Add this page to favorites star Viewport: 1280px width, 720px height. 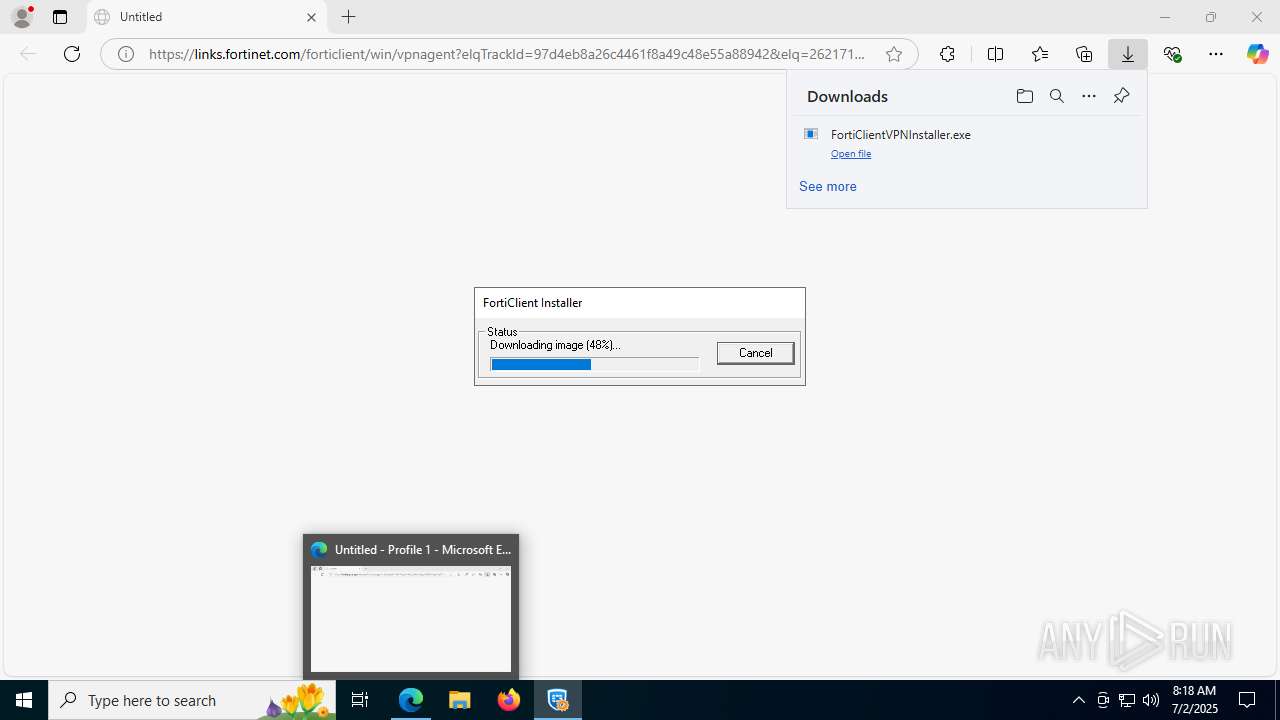pyautogui.click(x=894, y=54)
